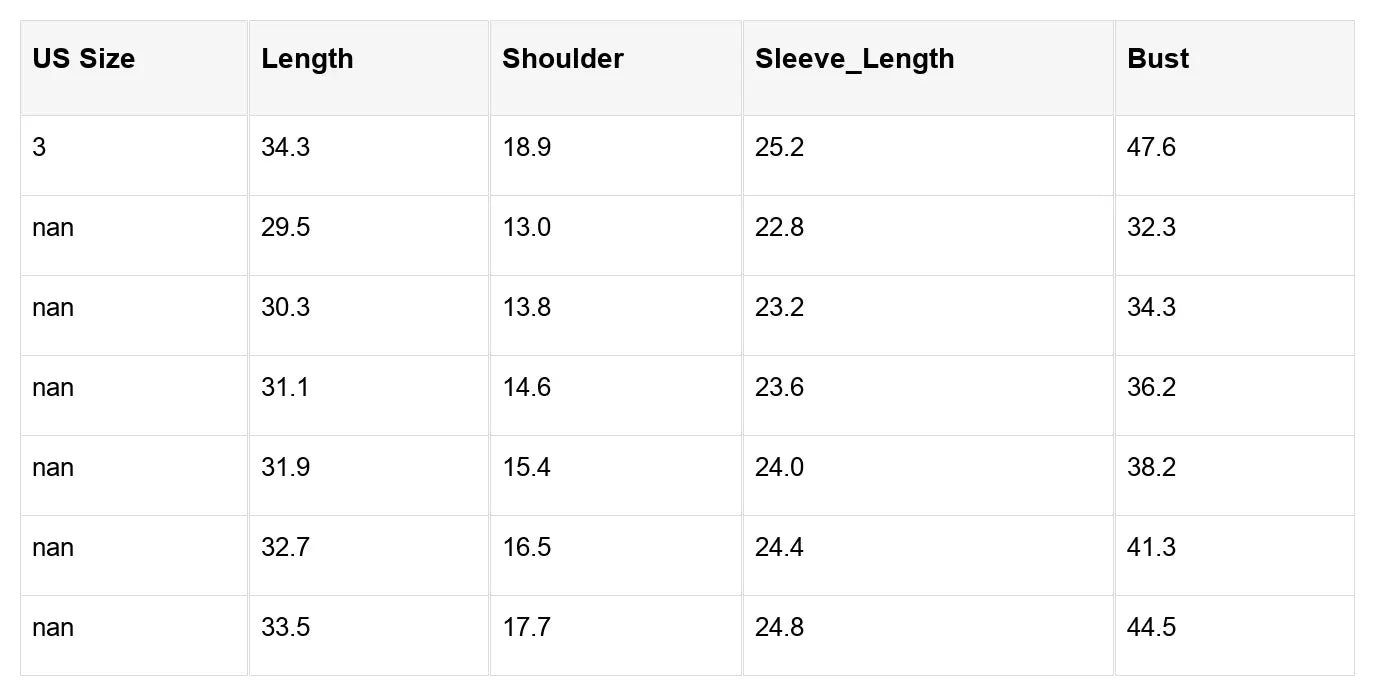
Task: Select the Length cell showing 31.1
Action: coord(286,388)
